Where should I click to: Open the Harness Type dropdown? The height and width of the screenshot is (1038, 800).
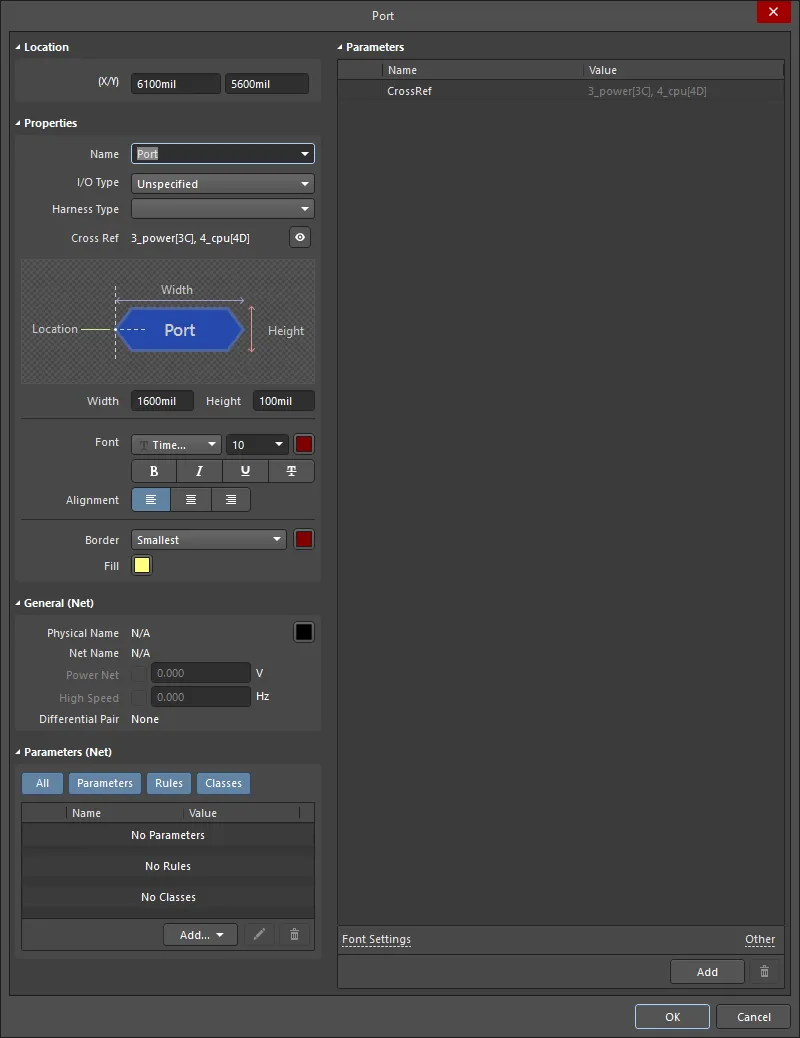(x=223, y=209)
